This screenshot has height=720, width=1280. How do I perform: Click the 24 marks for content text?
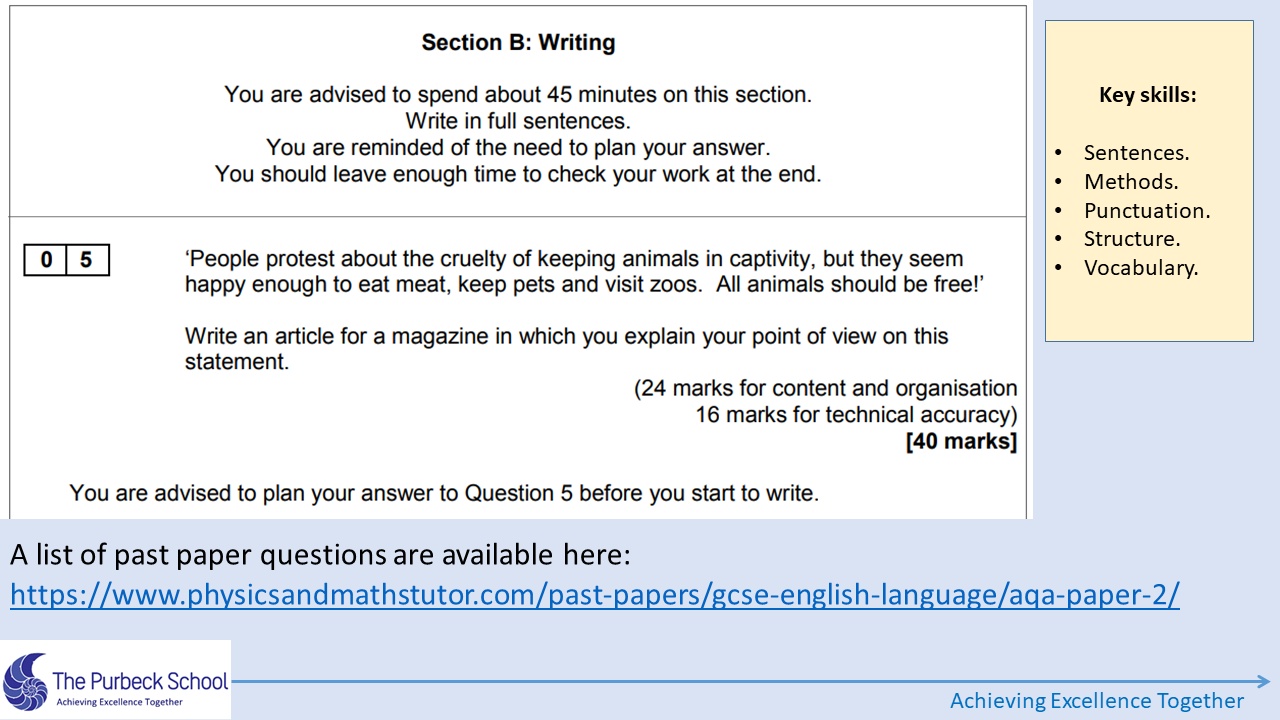(826, 389)
